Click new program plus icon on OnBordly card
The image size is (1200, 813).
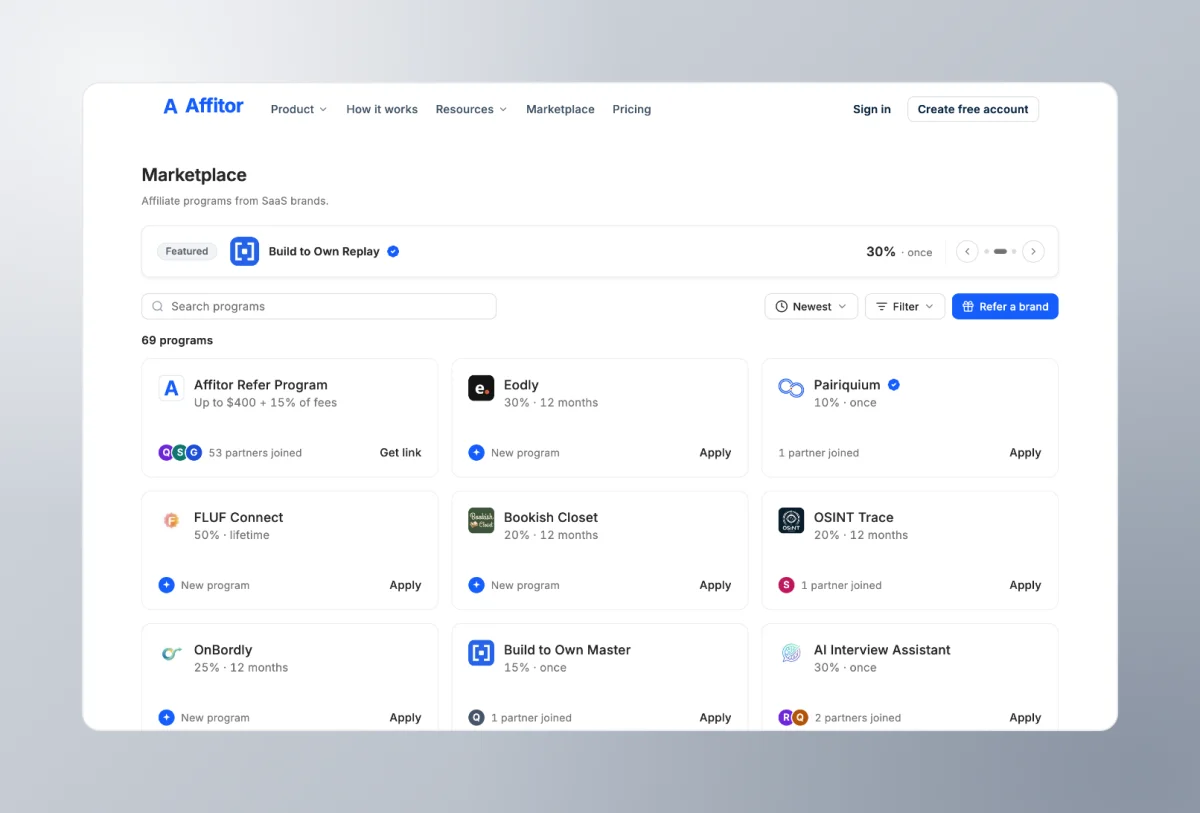(166, 718)
